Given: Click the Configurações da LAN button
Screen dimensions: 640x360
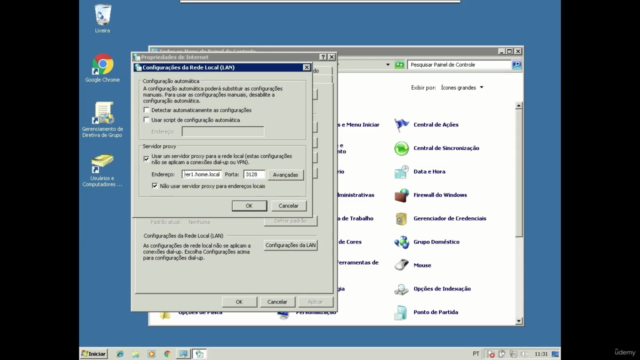Looking at the screenshot, I should 291,245.
